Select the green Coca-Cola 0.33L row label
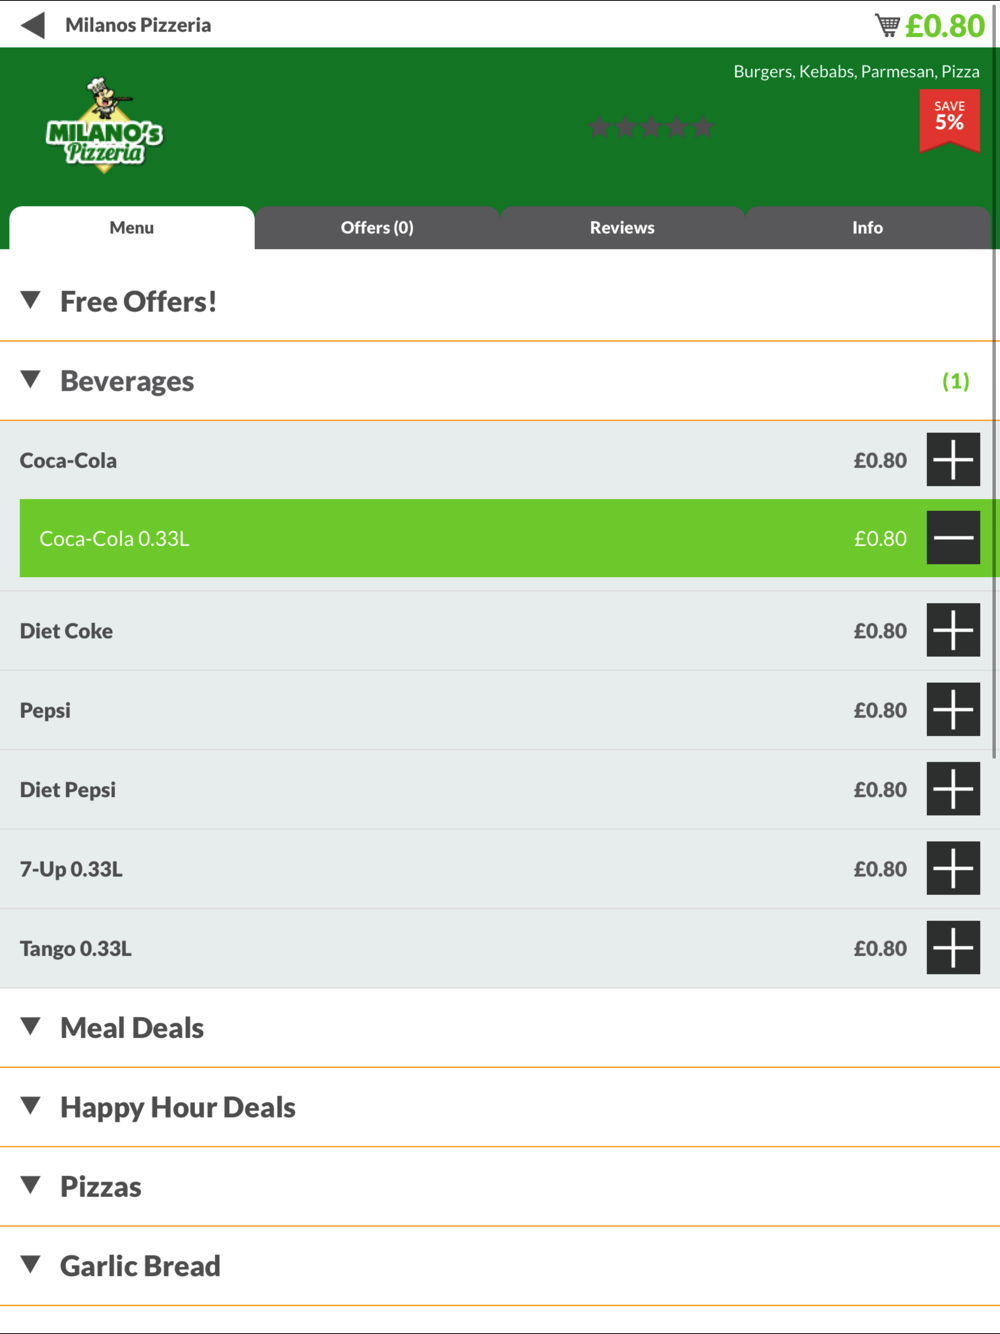 (114, 539)
